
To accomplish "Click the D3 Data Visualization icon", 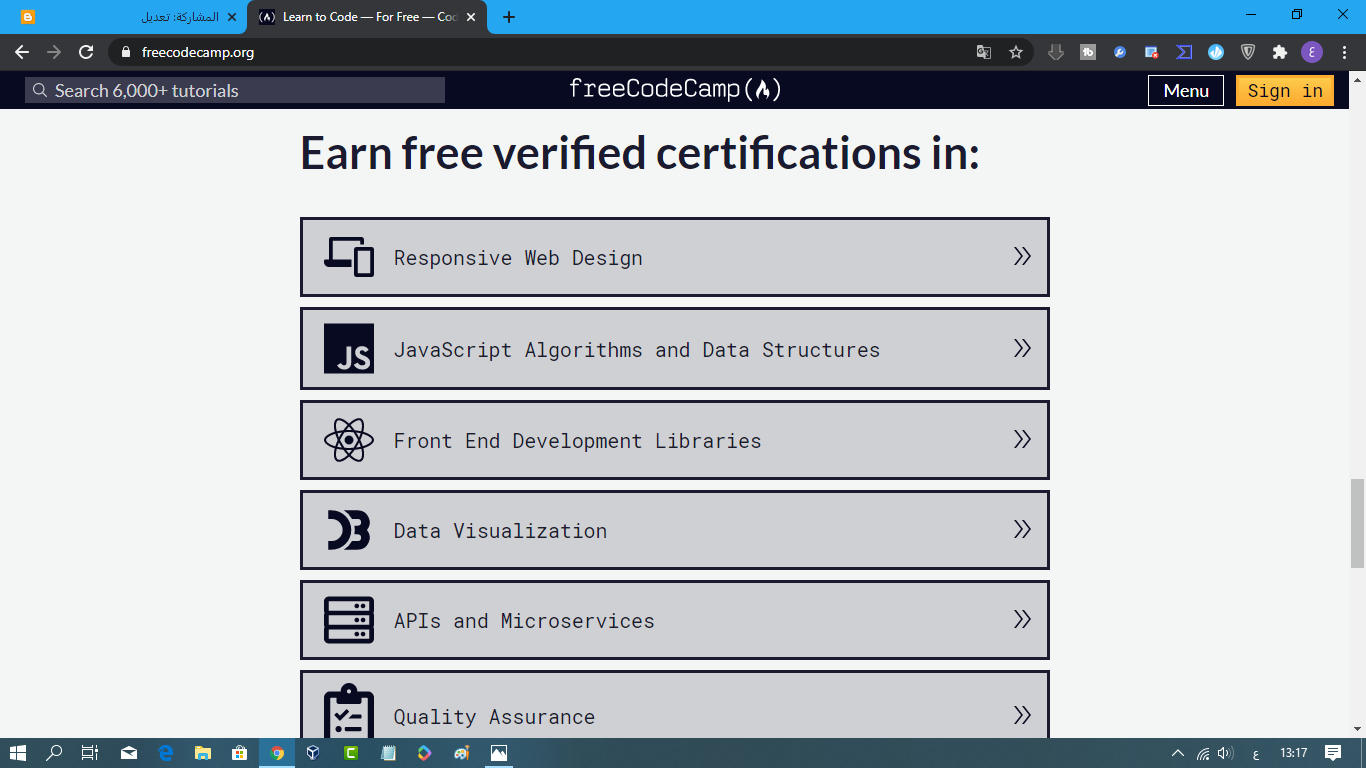I will click(349, 530).
